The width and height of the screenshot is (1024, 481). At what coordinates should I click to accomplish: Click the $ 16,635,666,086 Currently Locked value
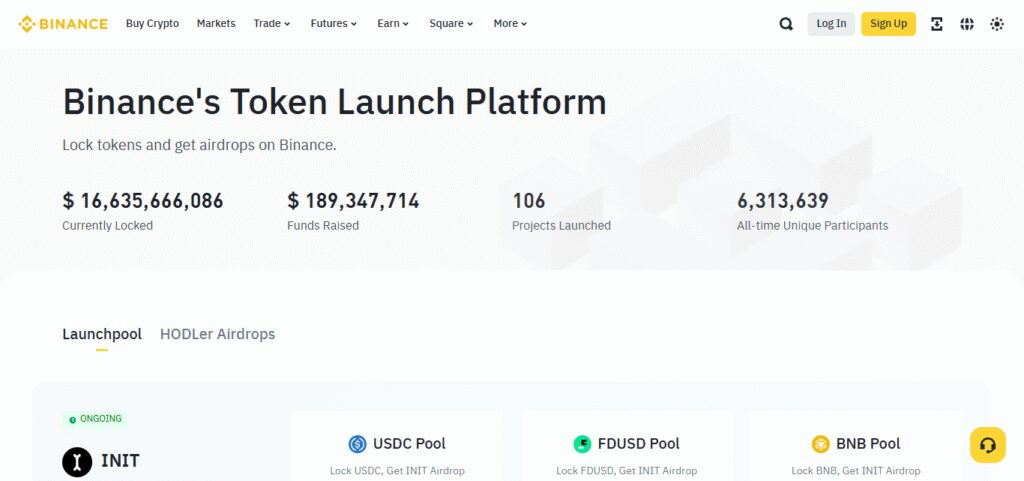click(143, 201)
